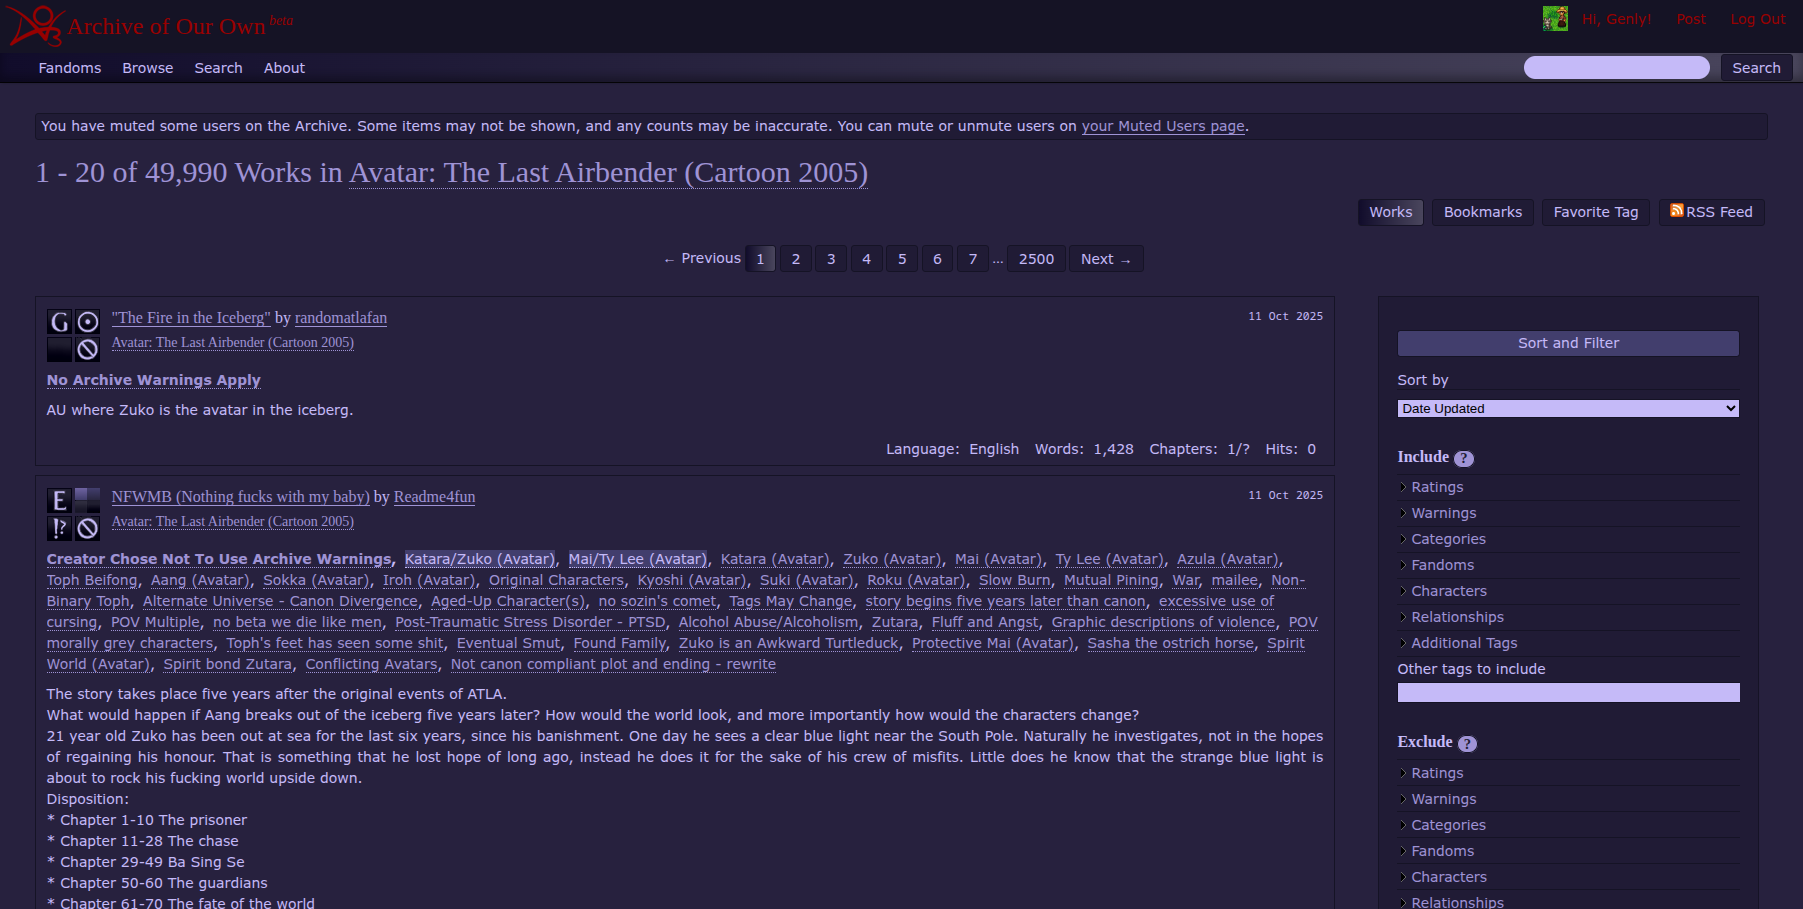Expand Additional Tags under Include
Viewport: 1803px width, 909px height.
click(1464, 643)
